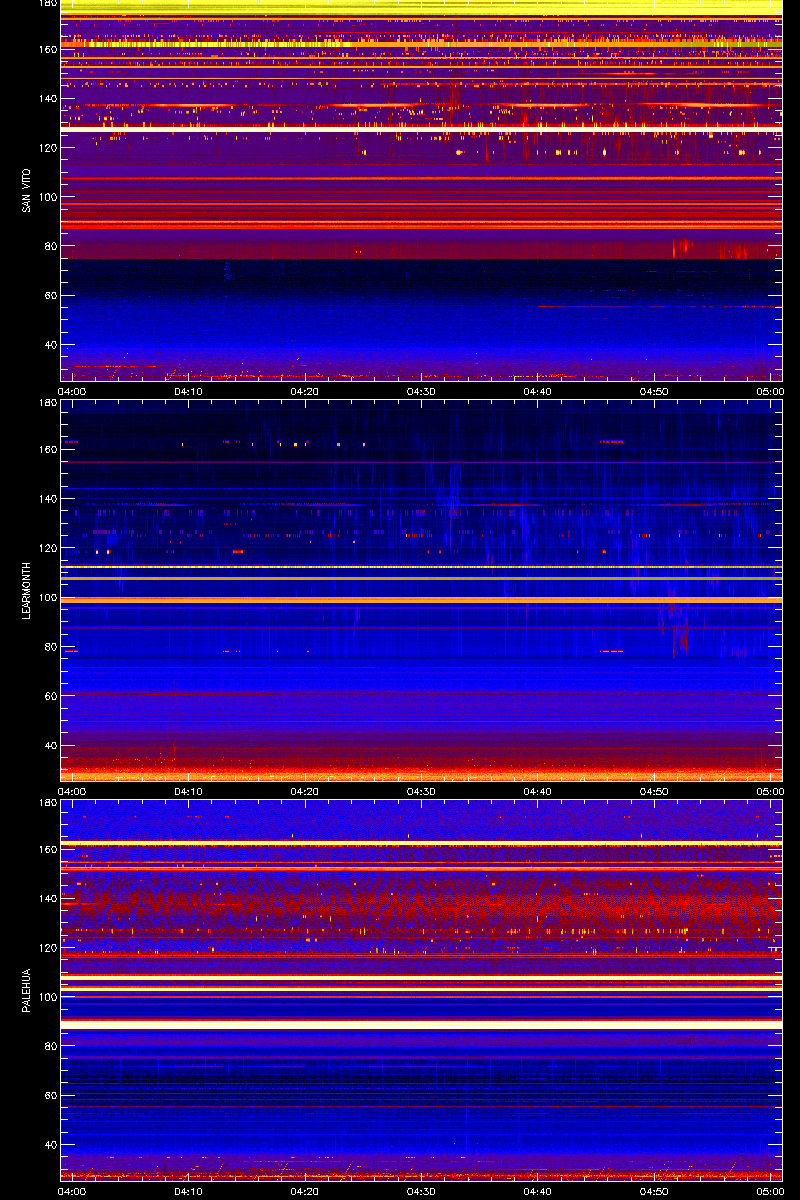This screenshot has width=800, height=1200.
Task: Click the 100 frequency tick on San Vito axis
Action: tap(47, 197)
